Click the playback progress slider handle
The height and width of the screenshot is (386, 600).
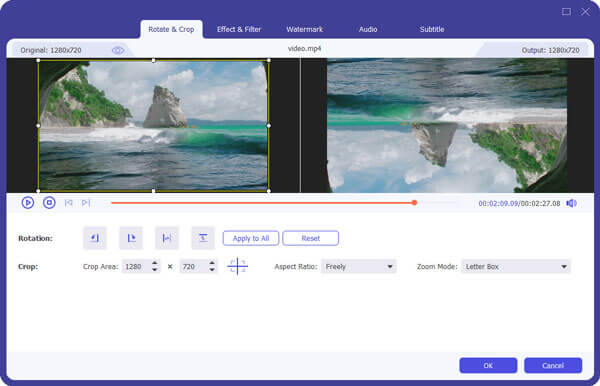pyautogui.click(x=414, y=203)
